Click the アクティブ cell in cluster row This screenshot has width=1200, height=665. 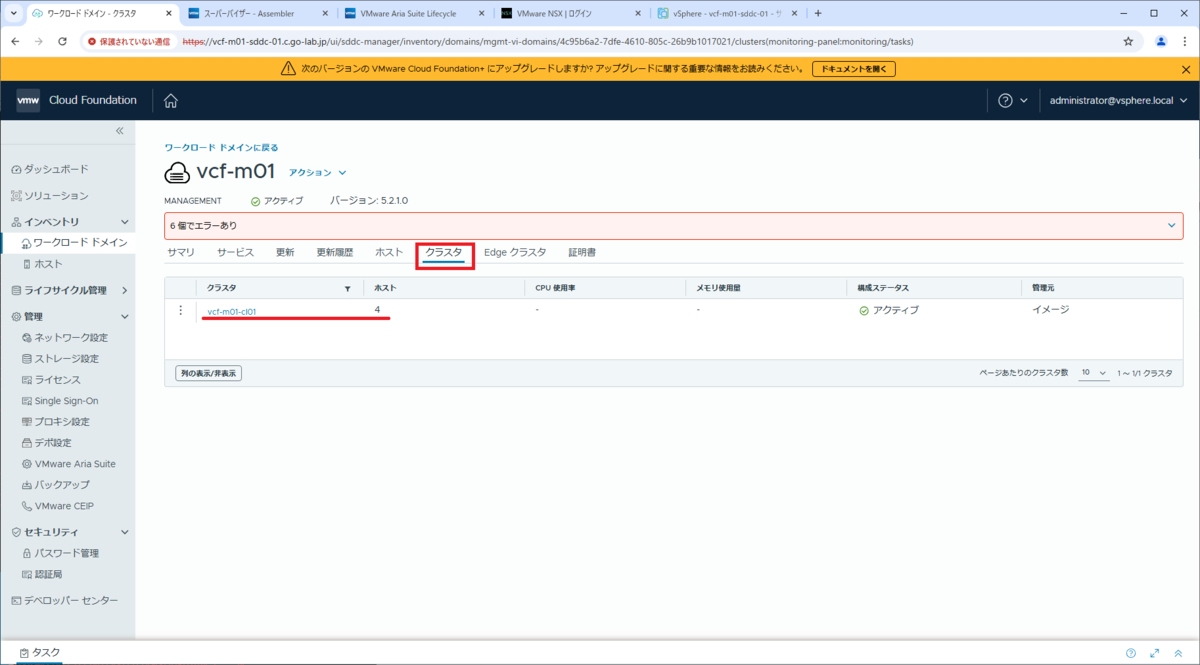click(888, 310)
